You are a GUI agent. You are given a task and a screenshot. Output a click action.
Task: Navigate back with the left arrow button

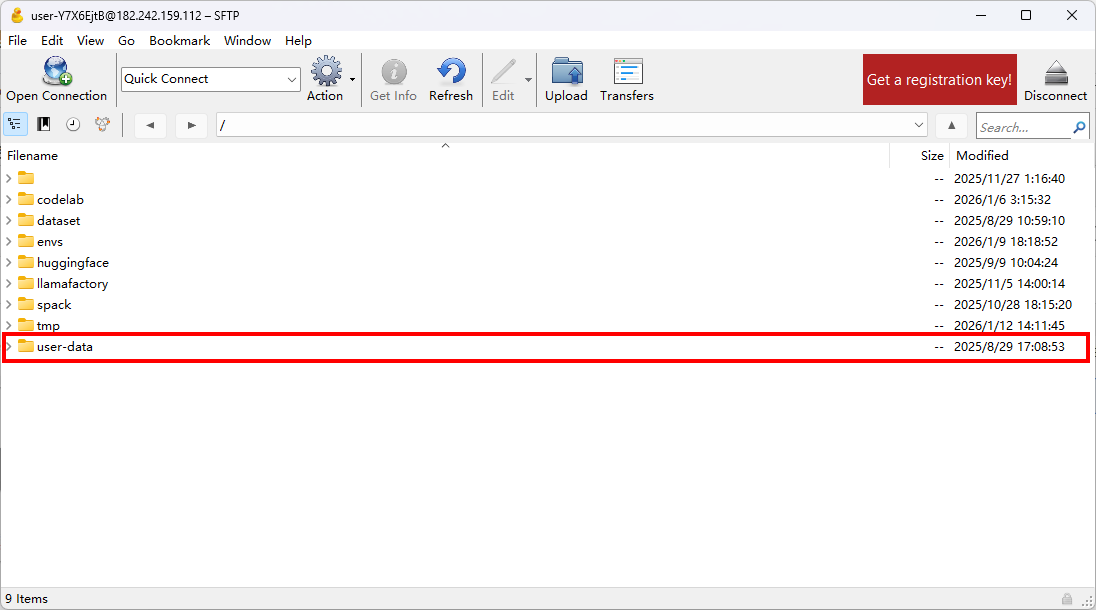pyautogui.click(x=150, y=125)
